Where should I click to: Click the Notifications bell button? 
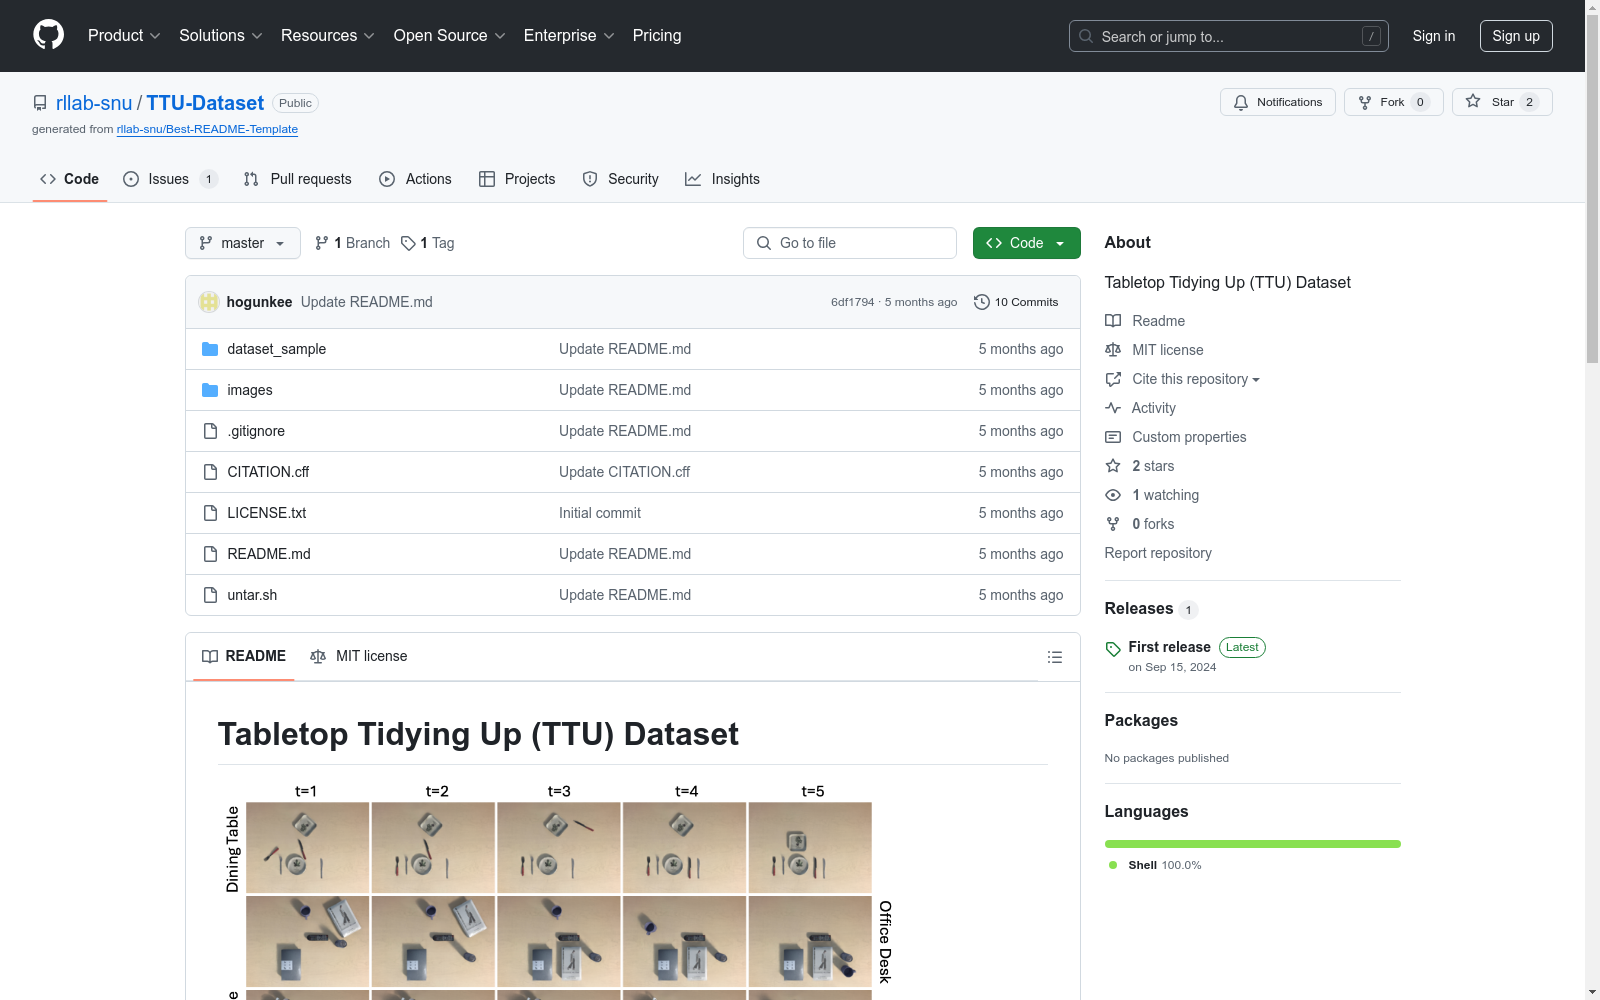click(1277, 102)
